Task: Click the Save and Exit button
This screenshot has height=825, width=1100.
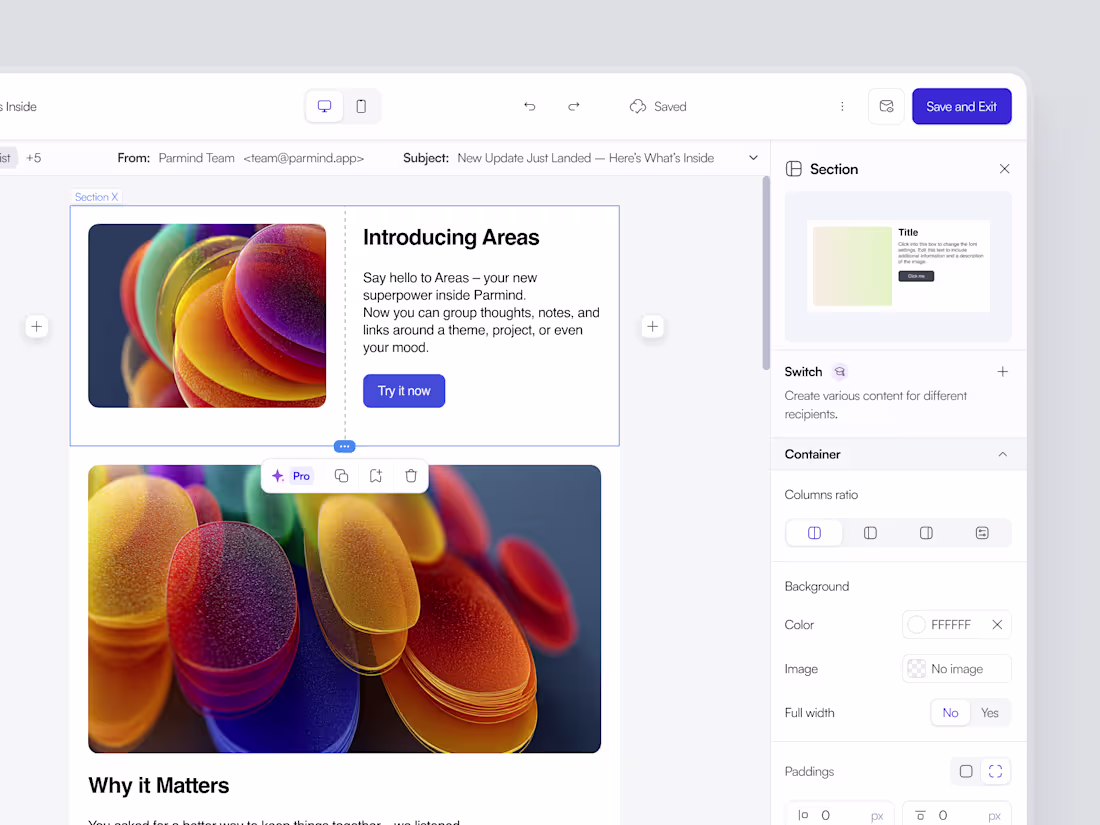Action: click(961, 106)
